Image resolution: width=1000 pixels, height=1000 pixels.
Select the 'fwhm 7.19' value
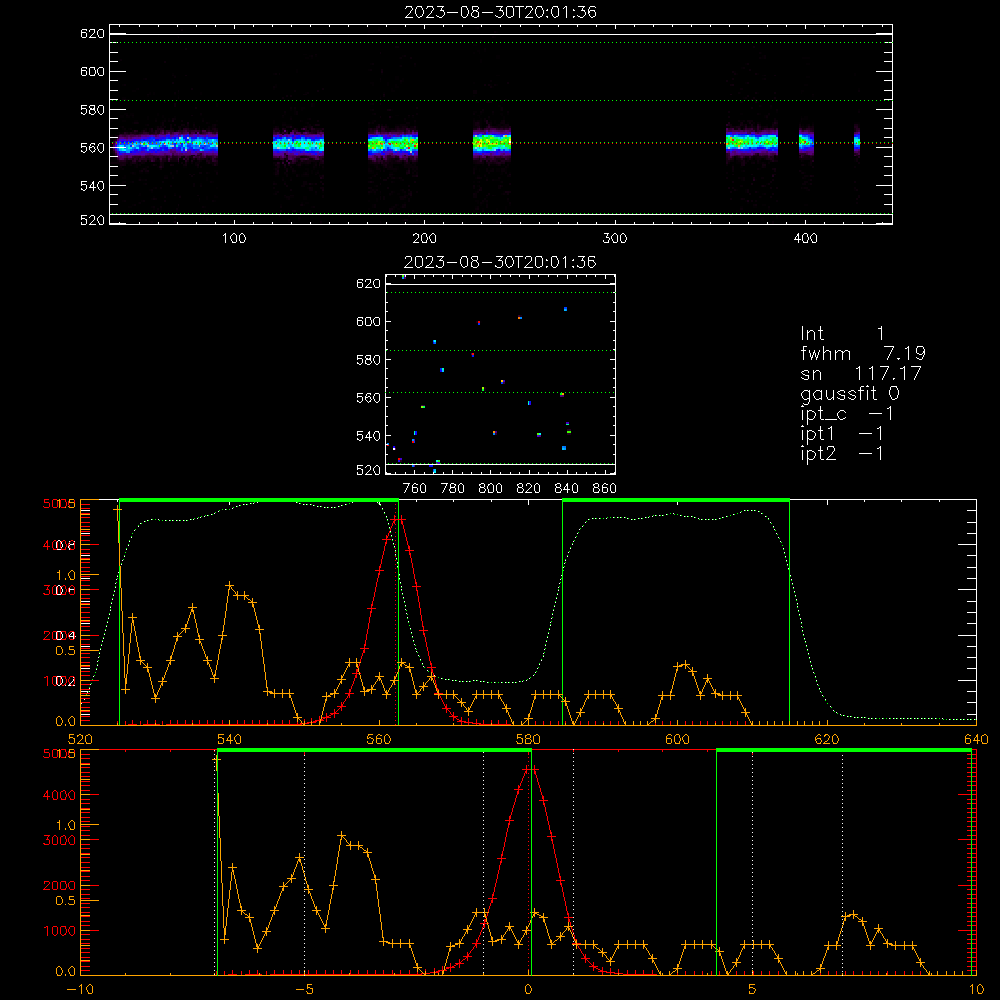(863, 353)
